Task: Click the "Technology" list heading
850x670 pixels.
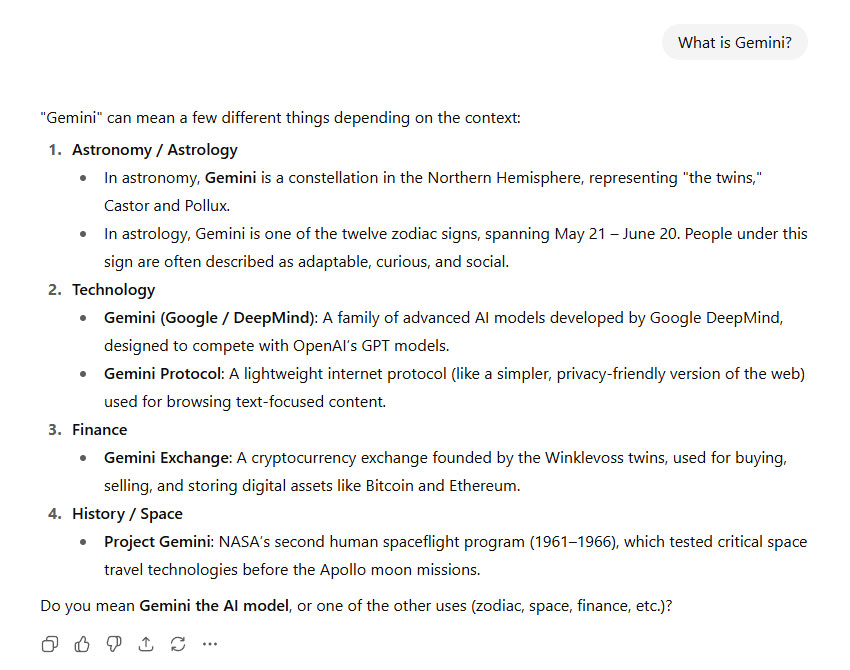Action: (x=113, y=290)
